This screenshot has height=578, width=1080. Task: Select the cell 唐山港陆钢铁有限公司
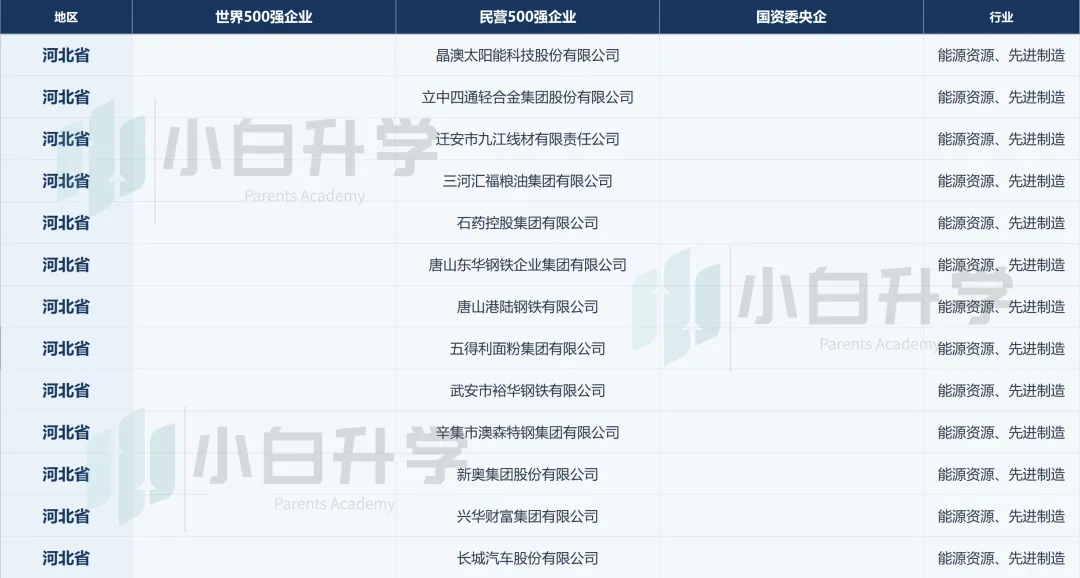(x=528, y=307)
